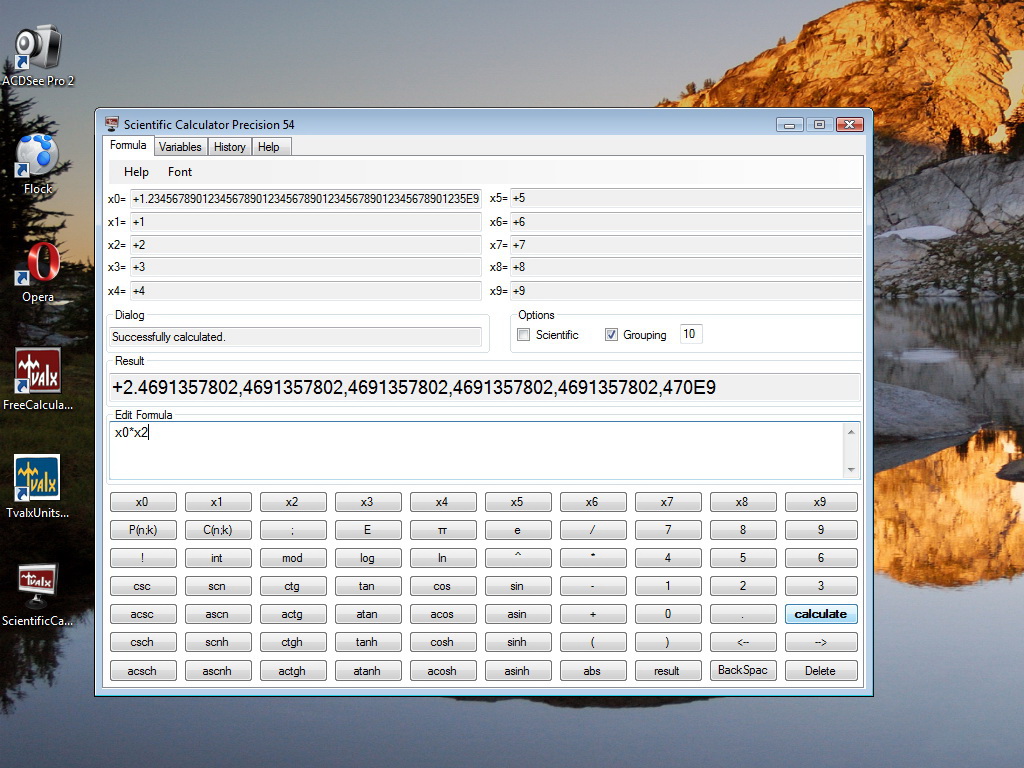Screen dimensions: 1024x768
Task: Switch to the Variables tab
Action: pyautogui.click(x=180, y=147)
